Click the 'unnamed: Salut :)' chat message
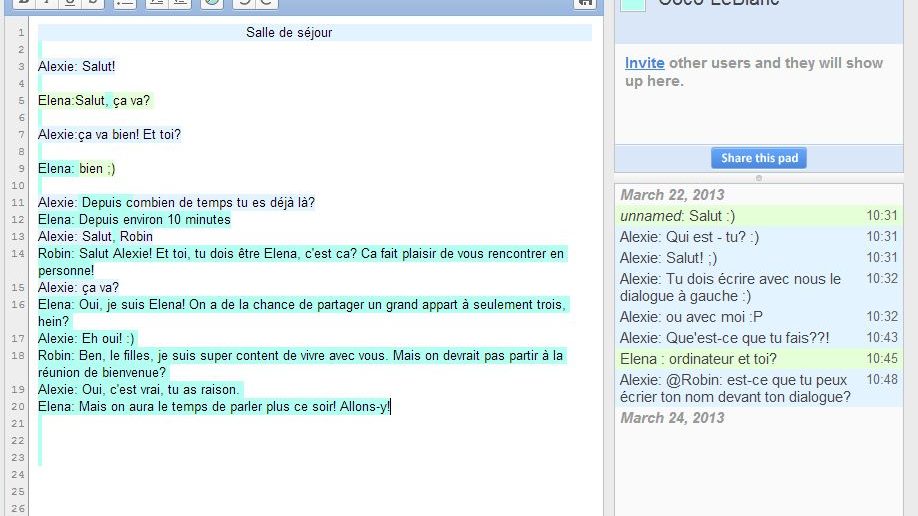This screenshot has height=516, width=918. point(675,216)
